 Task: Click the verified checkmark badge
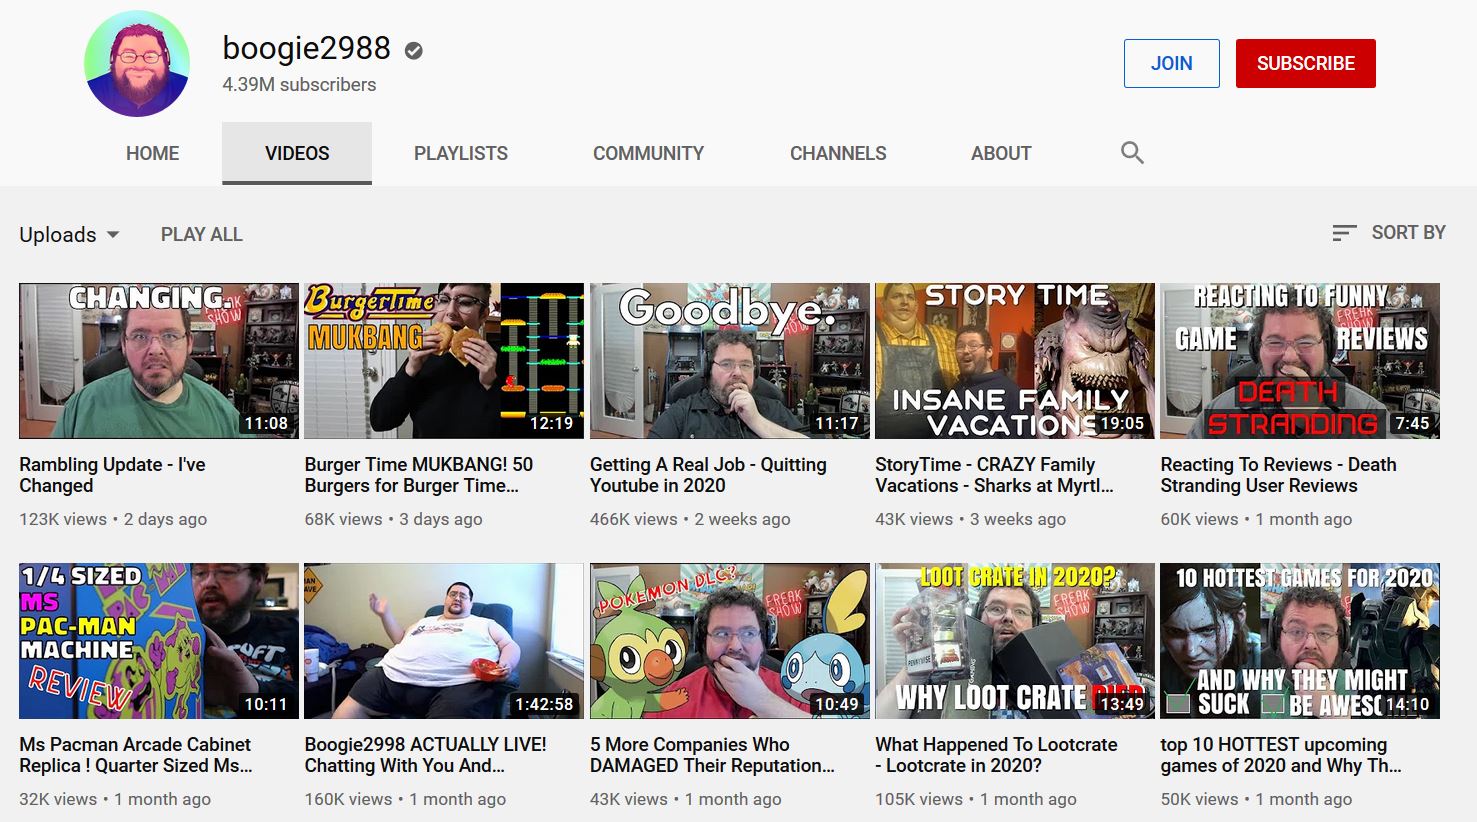(x=413, y=50)
